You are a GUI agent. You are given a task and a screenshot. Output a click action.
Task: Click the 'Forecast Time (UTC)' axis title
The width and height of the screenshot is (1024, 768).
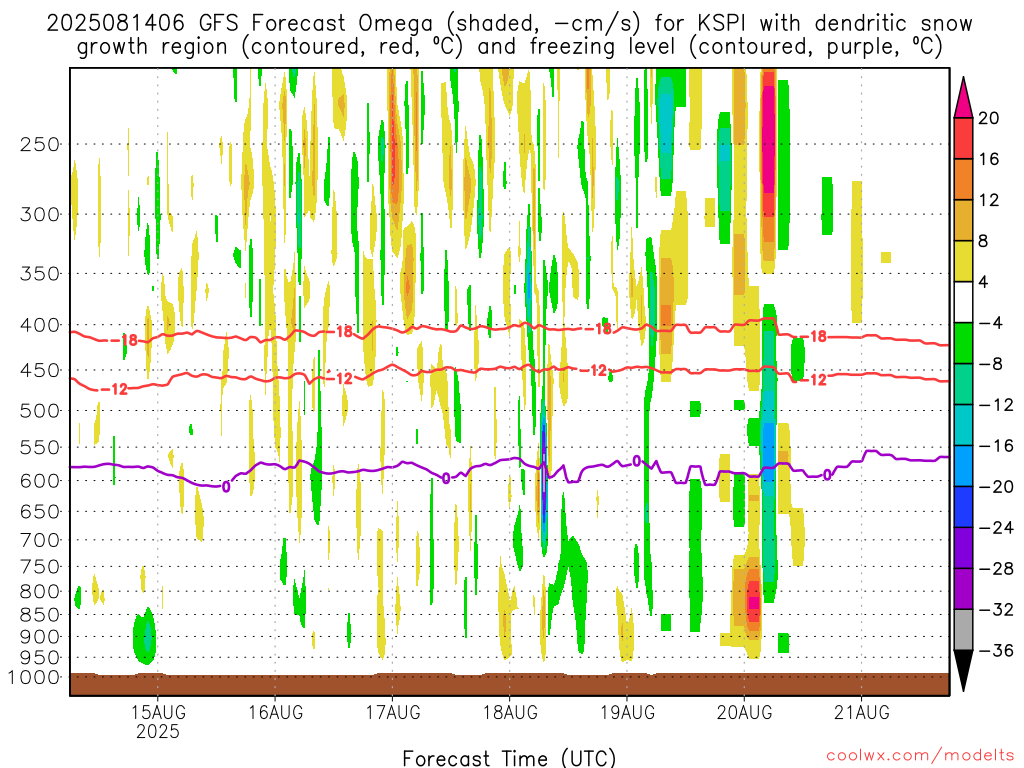(x=509, y=758)
